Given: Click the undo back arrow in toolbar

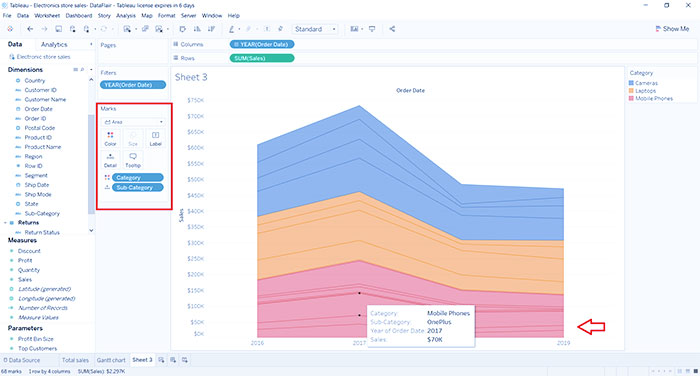Looking at the screenshot, I should [30, 29].
